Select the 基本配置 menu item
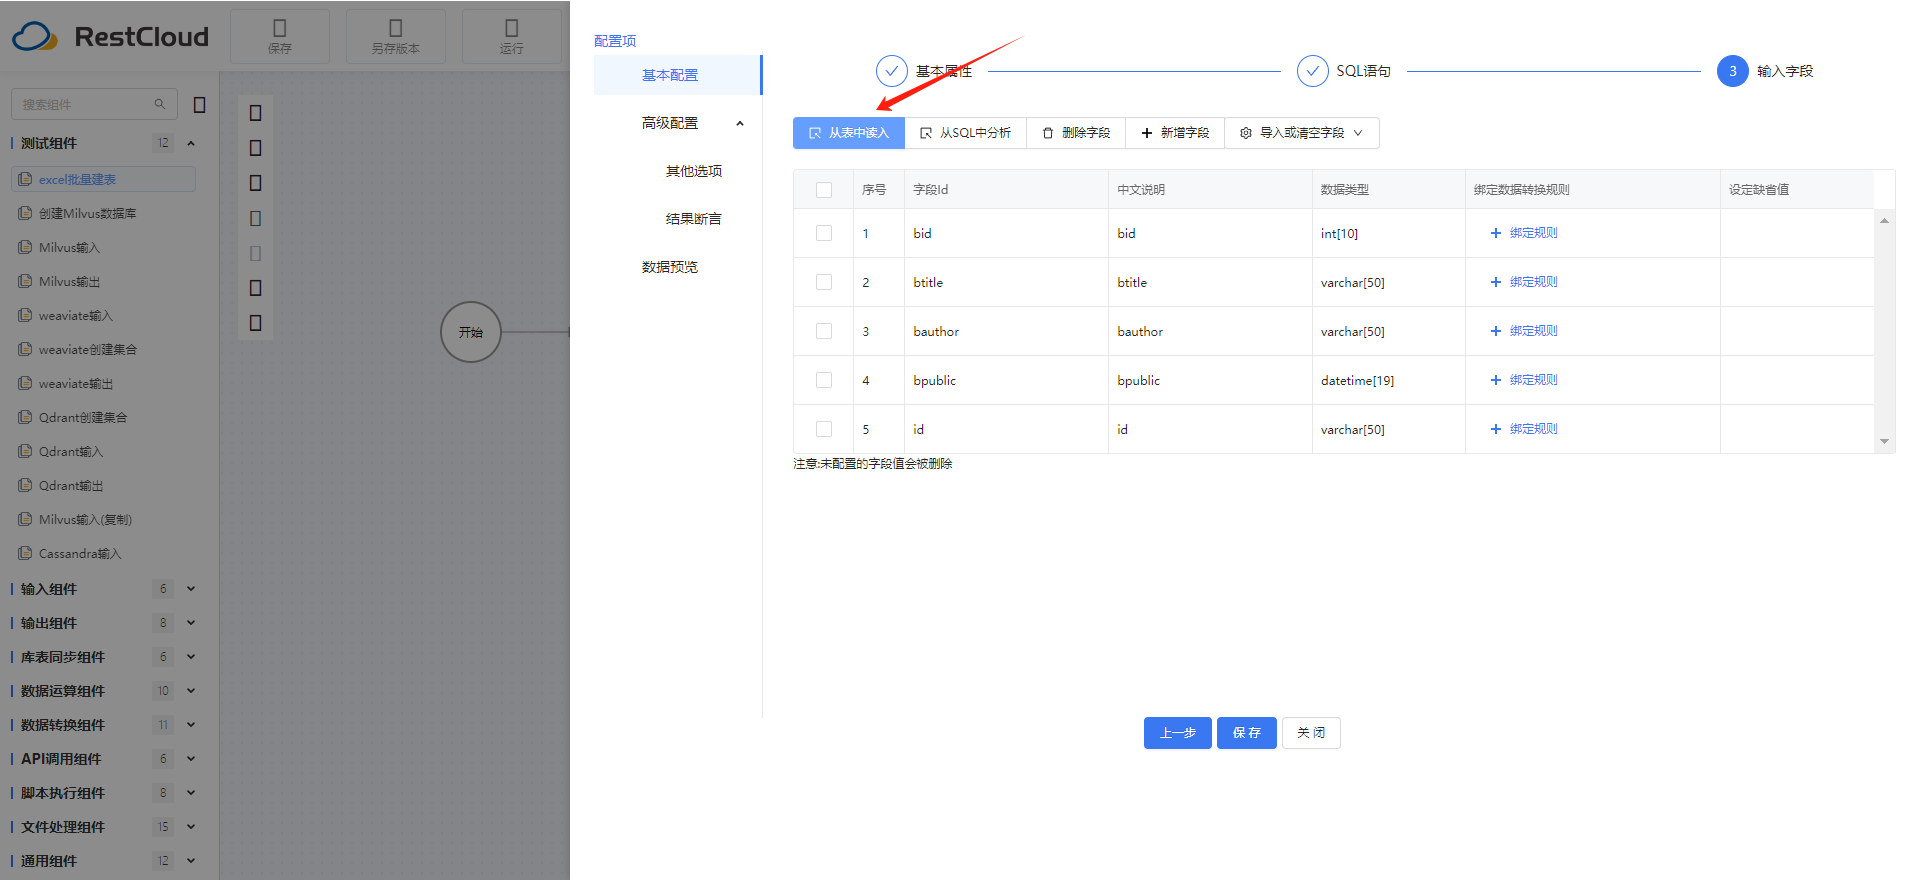Image resolution: width=1920 pixels, height=880 pixels. tap(677, 75)
